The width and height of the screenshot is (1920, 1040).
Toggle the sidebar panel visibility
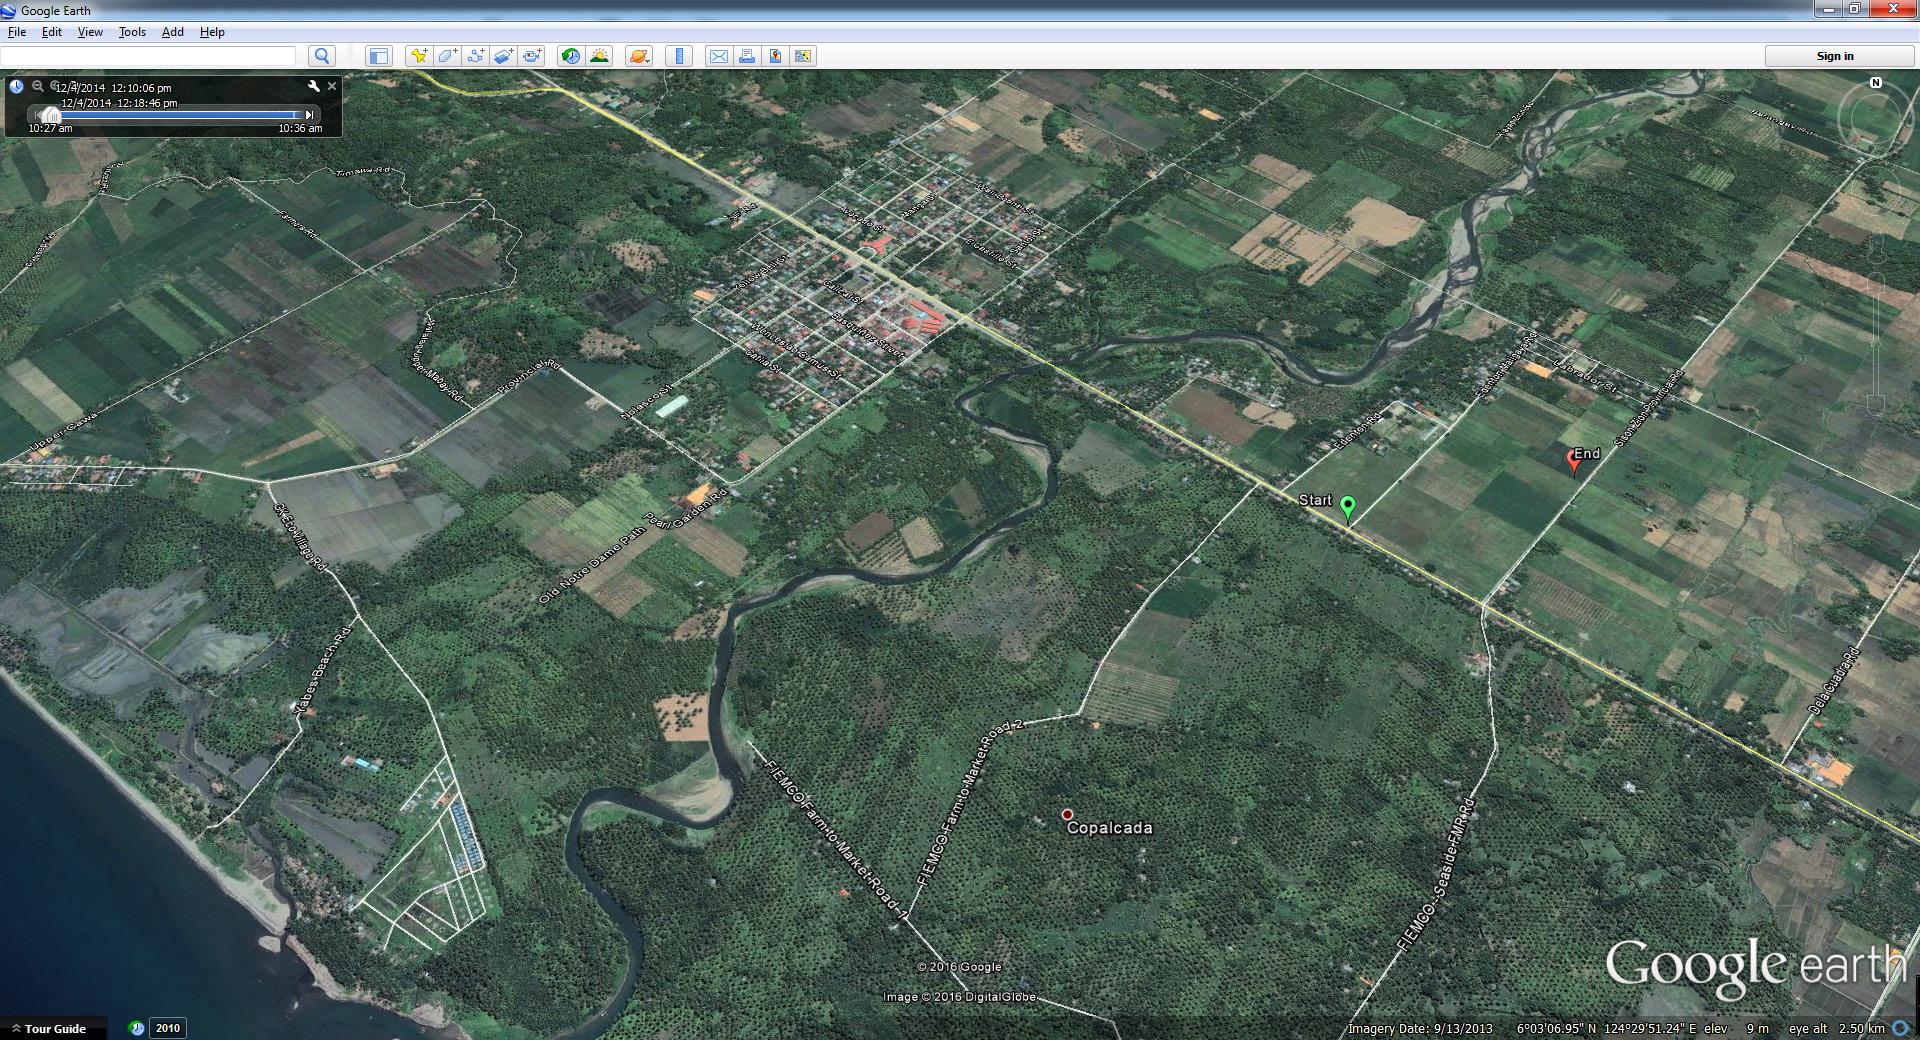[379, 56]
